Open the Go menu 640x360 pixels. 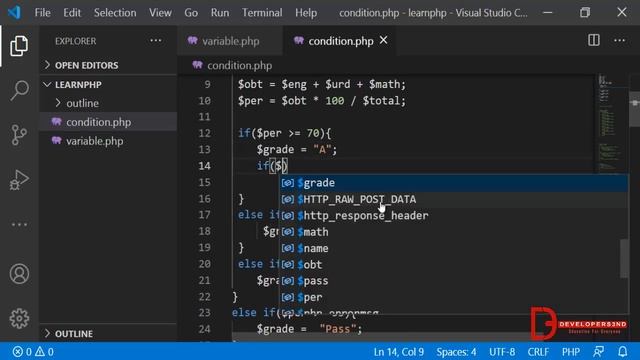(191, 13)
